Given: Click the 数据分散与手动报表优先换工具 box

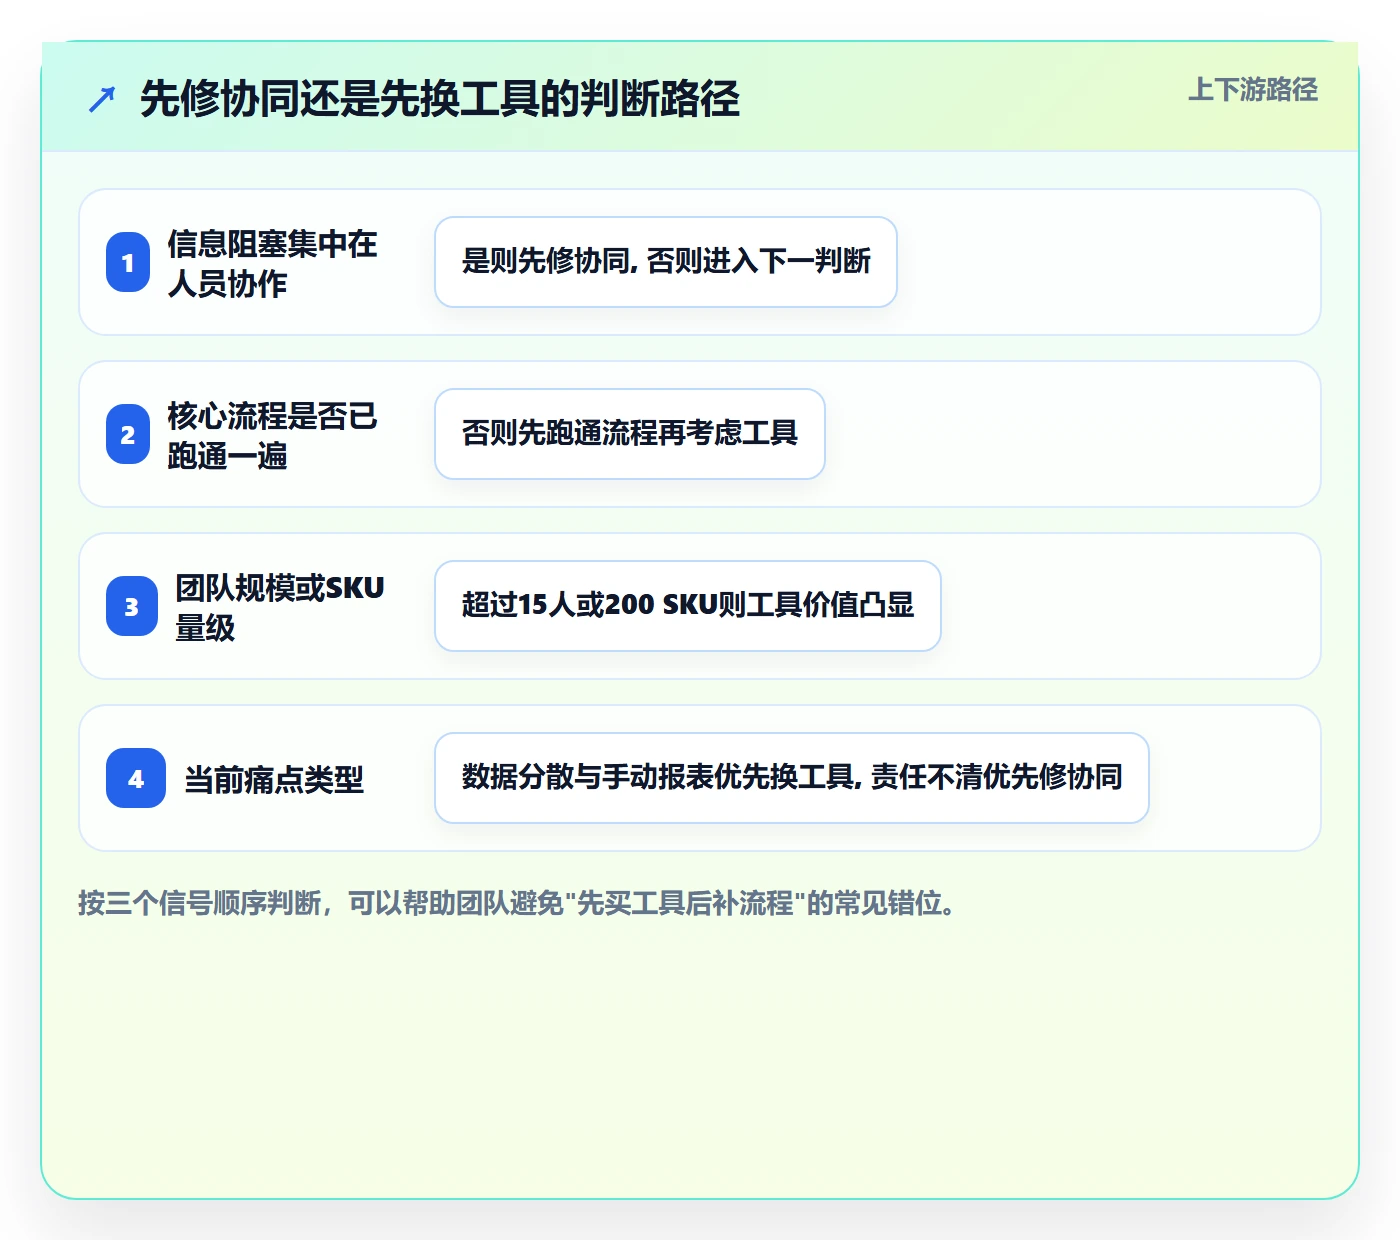Looking at the screenshot, I should pos(792,778).
